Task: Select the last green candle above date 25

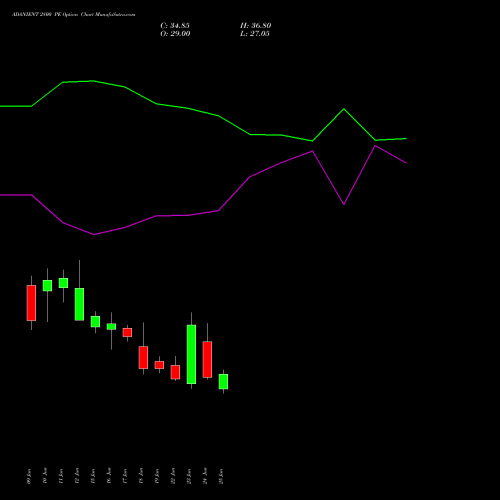Action: click(223, 382)
